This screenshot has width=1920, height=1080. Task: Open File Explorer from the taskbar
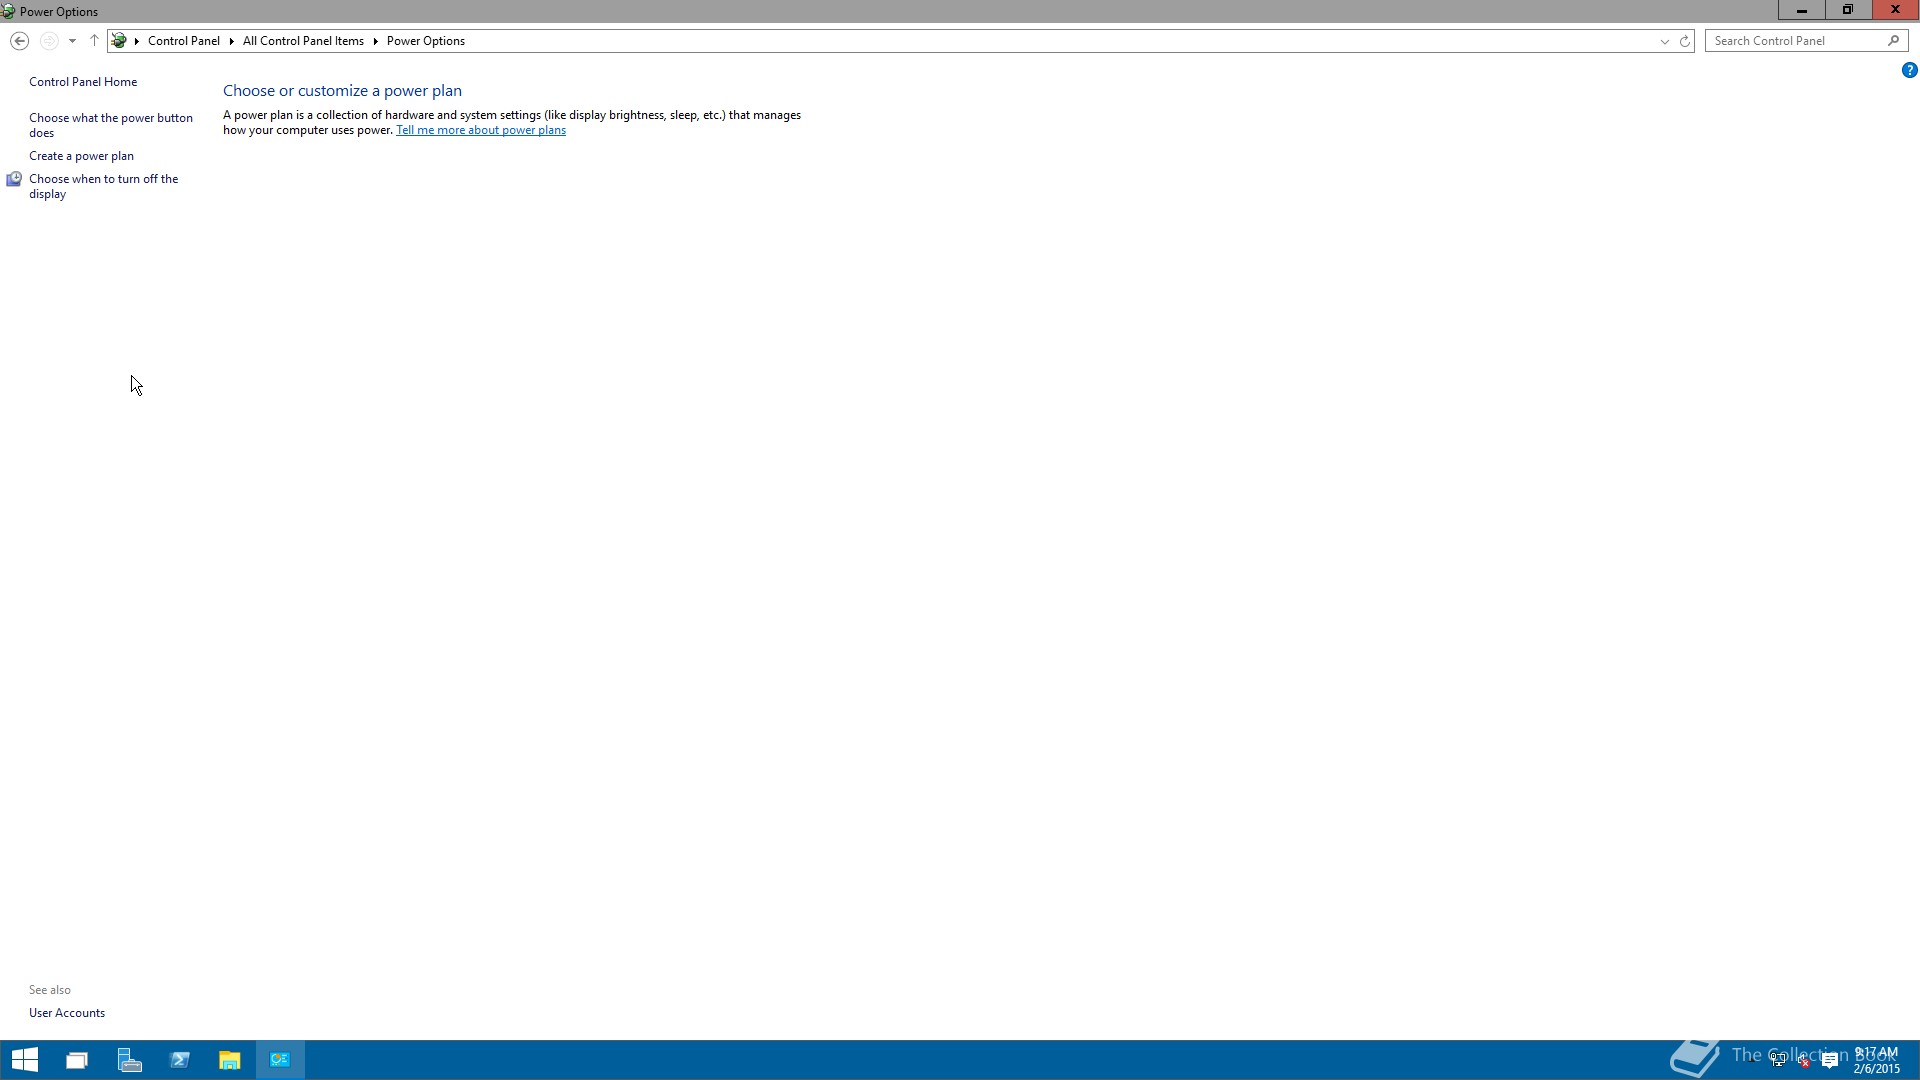(230, 1060)
